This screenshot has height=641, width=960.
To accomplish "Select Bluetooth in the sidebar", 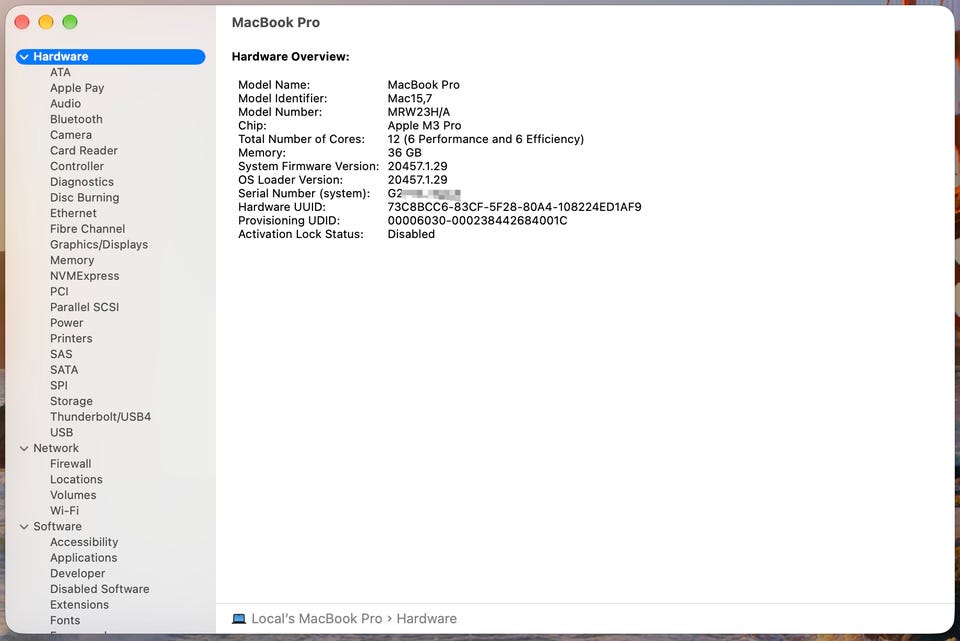I will coord(77,119).
